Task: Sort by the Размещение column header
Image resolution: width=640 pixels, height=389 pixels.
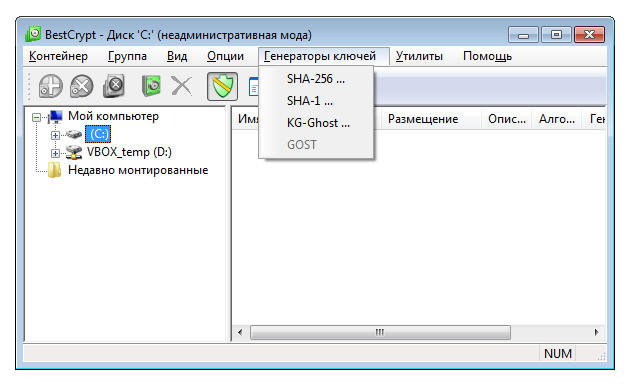Action: click(x=431, y=119)
